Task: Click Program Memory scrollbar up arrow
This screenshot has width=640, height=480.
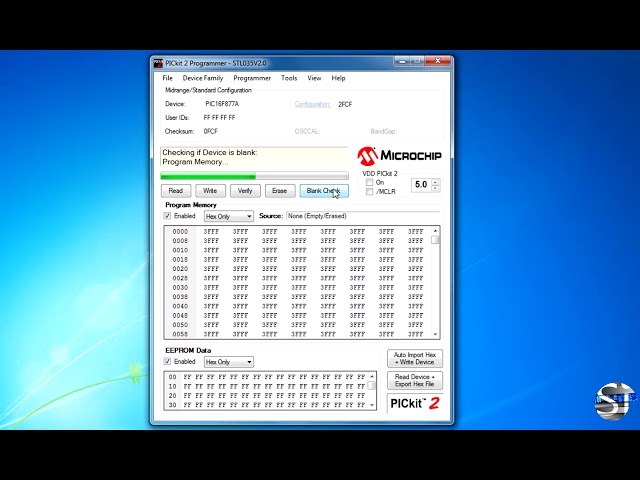Action: point(436,231)
